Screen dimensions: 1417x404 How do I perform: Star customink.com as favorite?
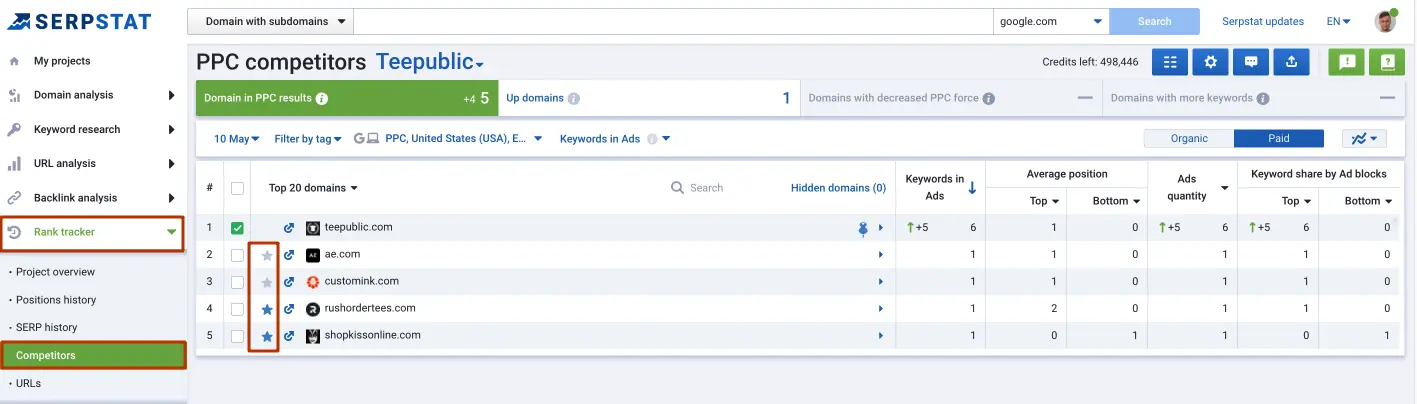[x=267, y=282]
